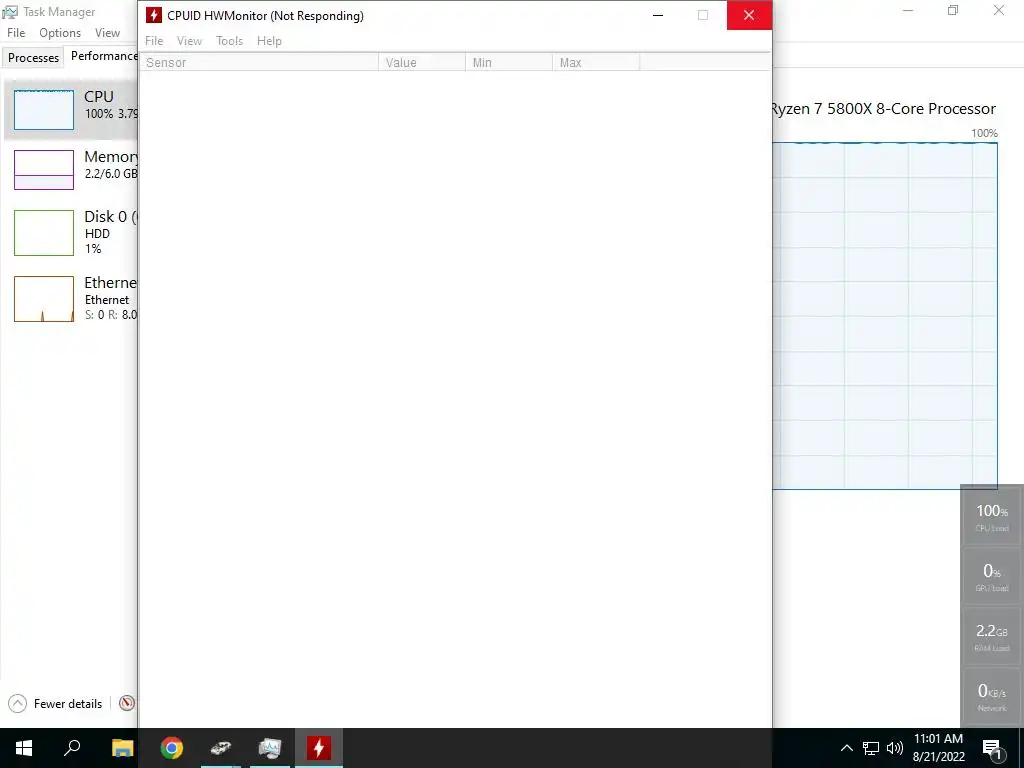Select the CPU performance graph thumbnail
1024x768 pixels.
click(x=44, y=110)
